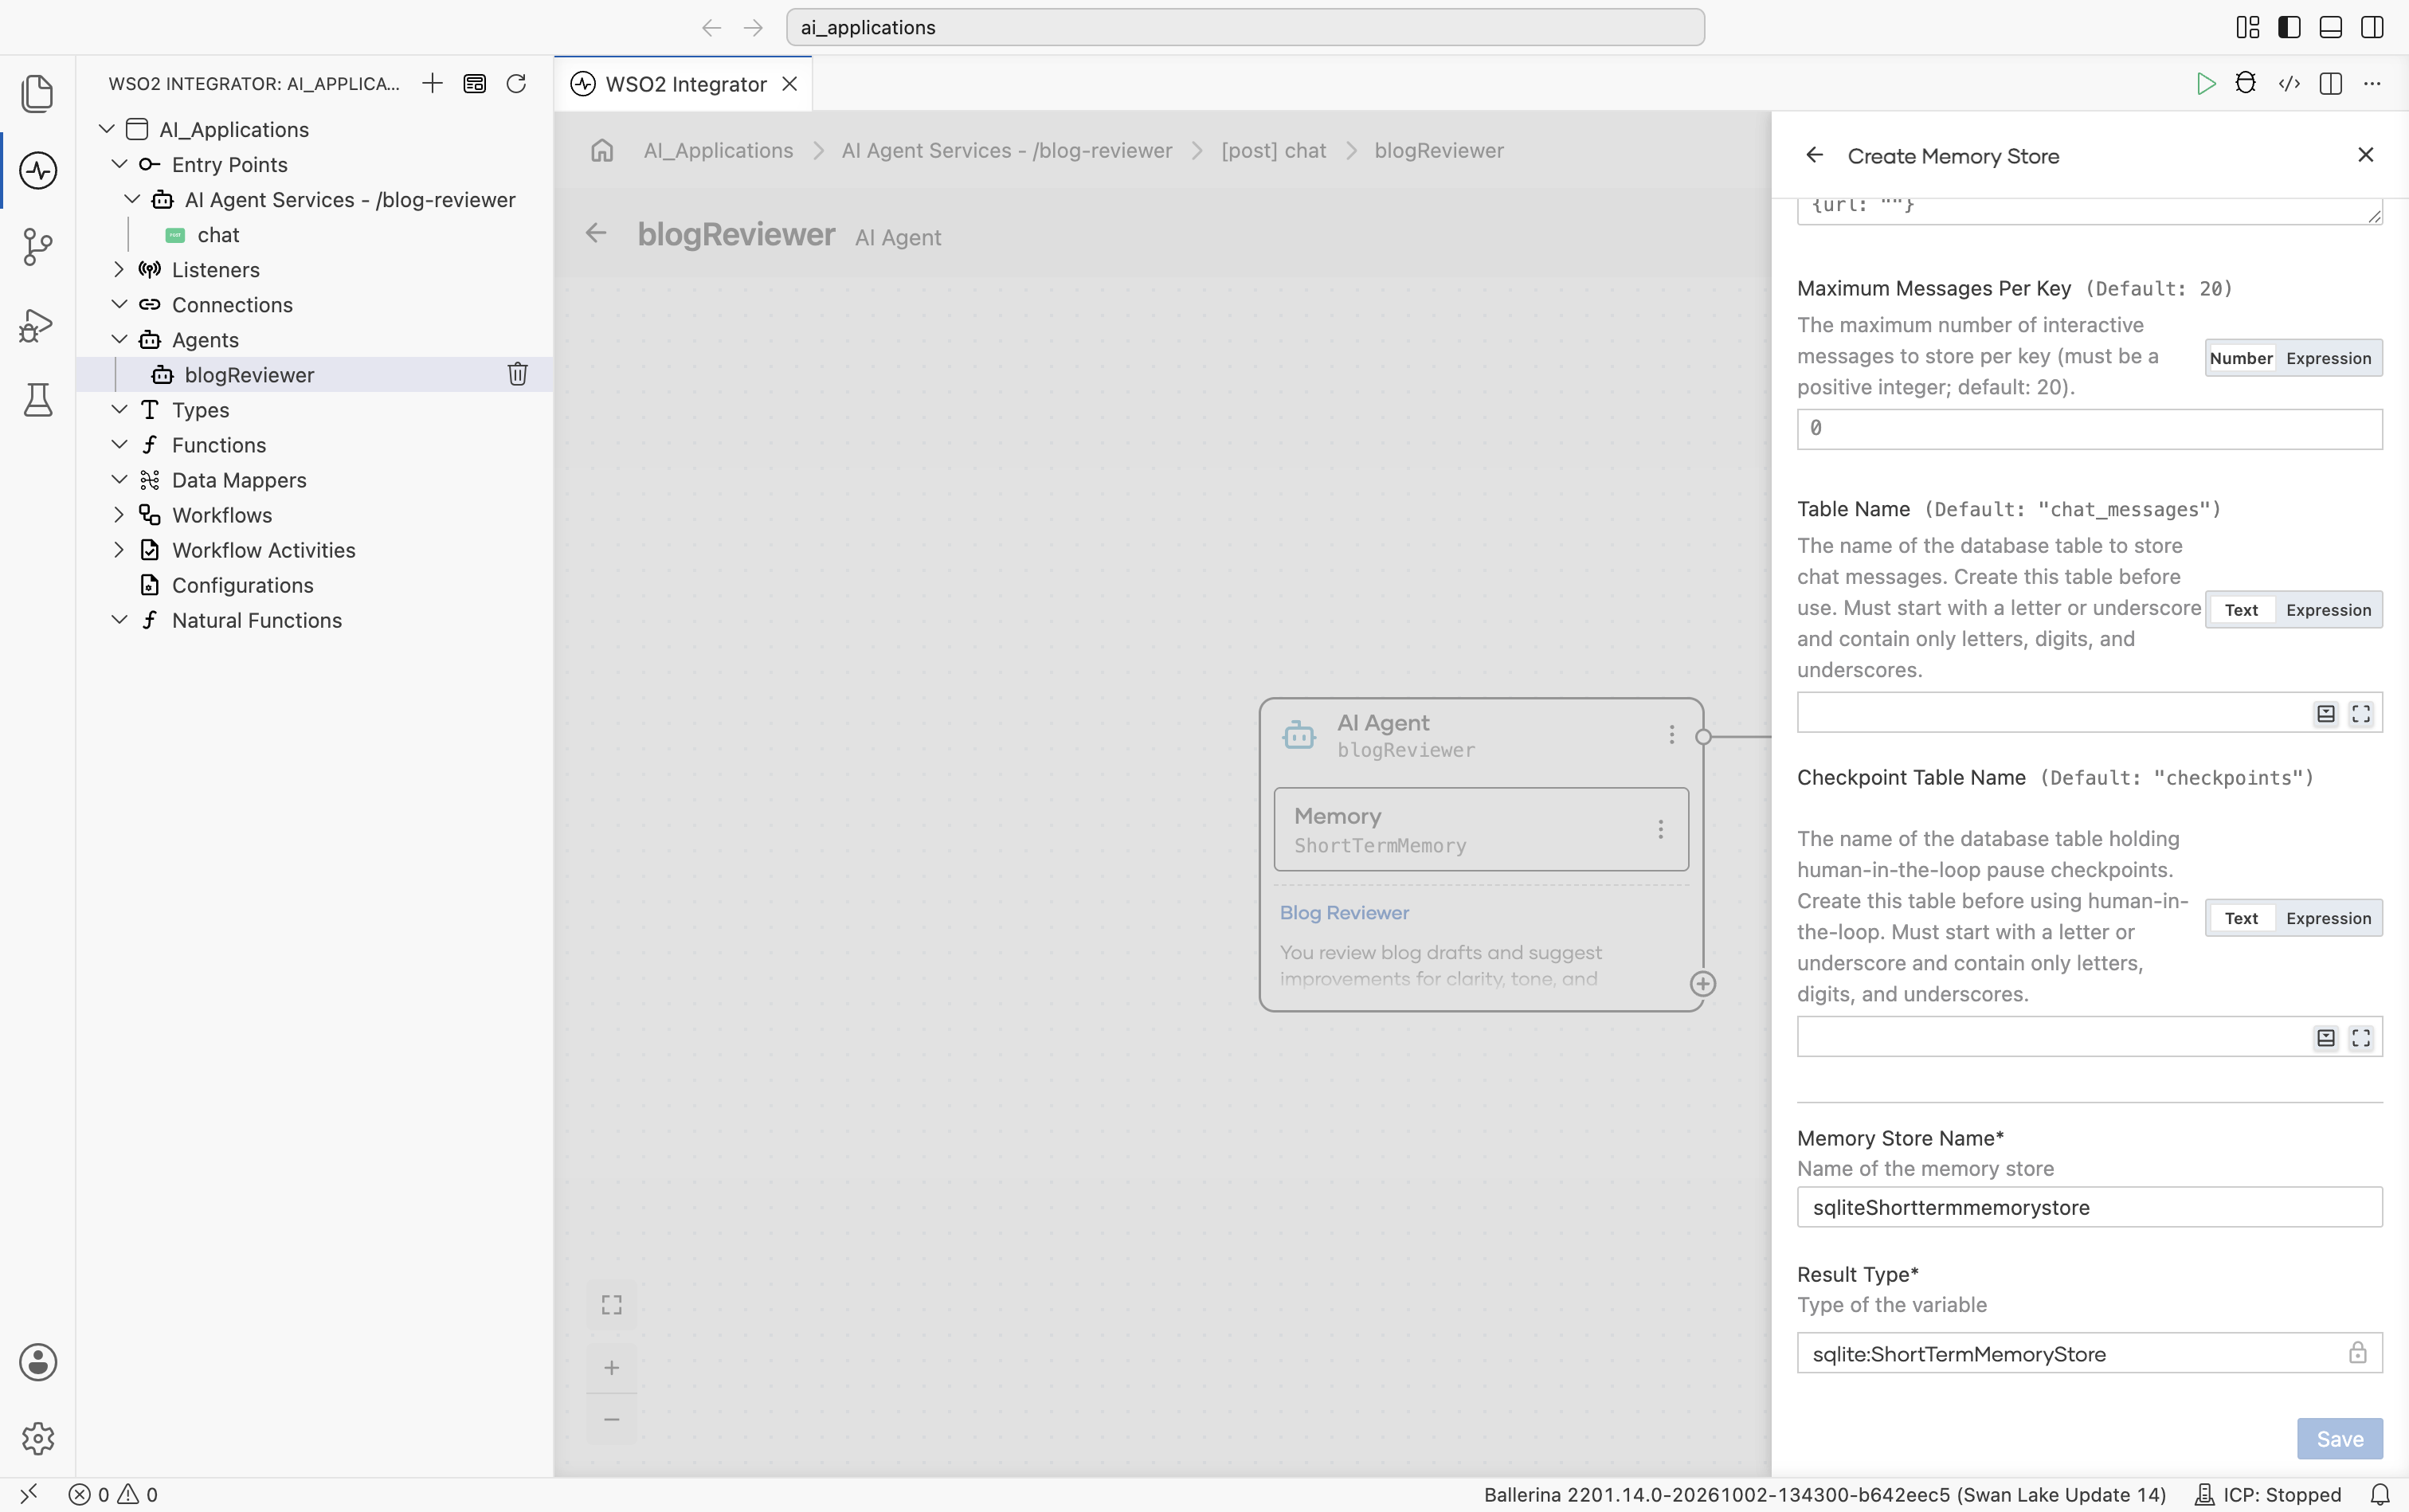Screen dimensions: 2409x1512
Task: Click the AI_Applications breadcrumb link
Action: click(x=718, y=150)
